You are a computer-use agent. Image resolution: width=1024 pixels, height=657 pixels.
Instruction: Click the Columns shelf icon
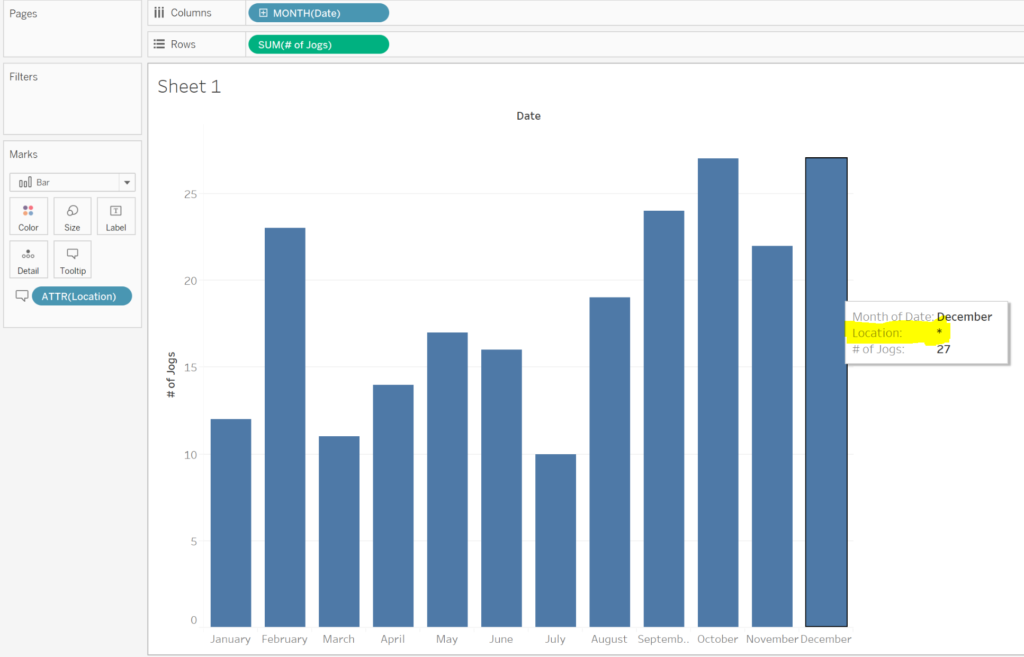click(x=159, y=13)
